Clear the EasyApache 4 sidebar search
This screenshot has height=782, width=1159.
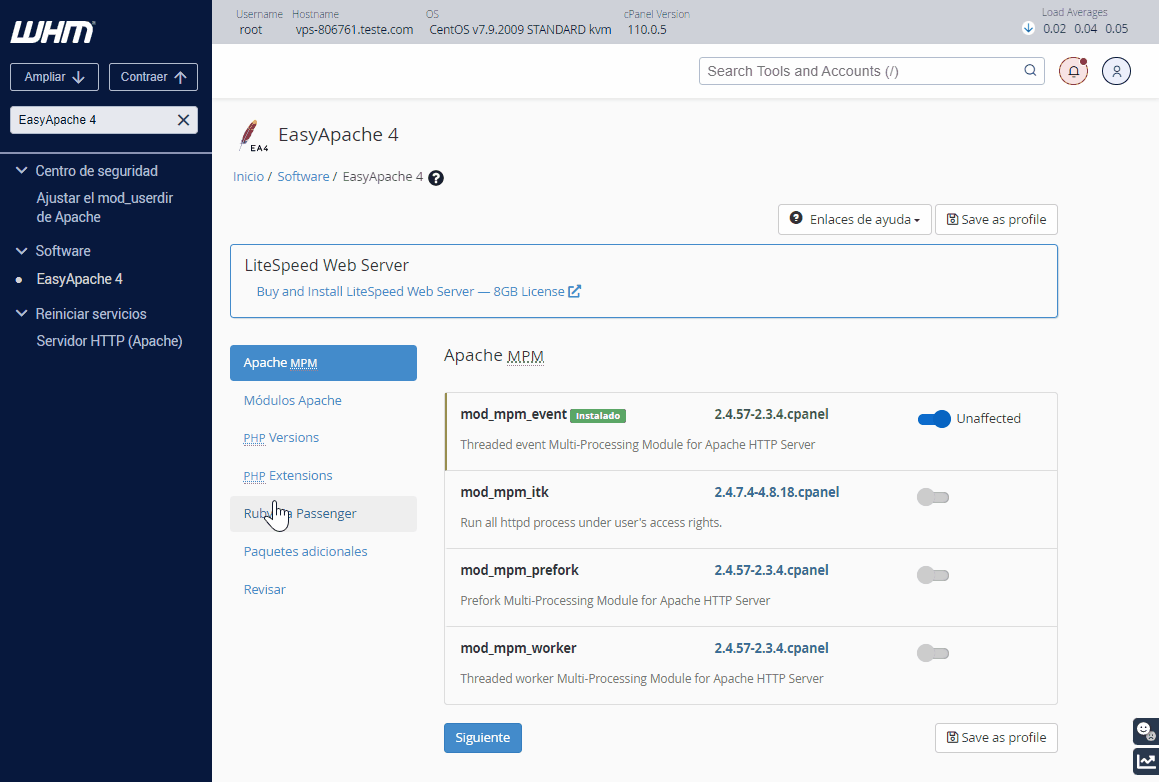[183, 120]
